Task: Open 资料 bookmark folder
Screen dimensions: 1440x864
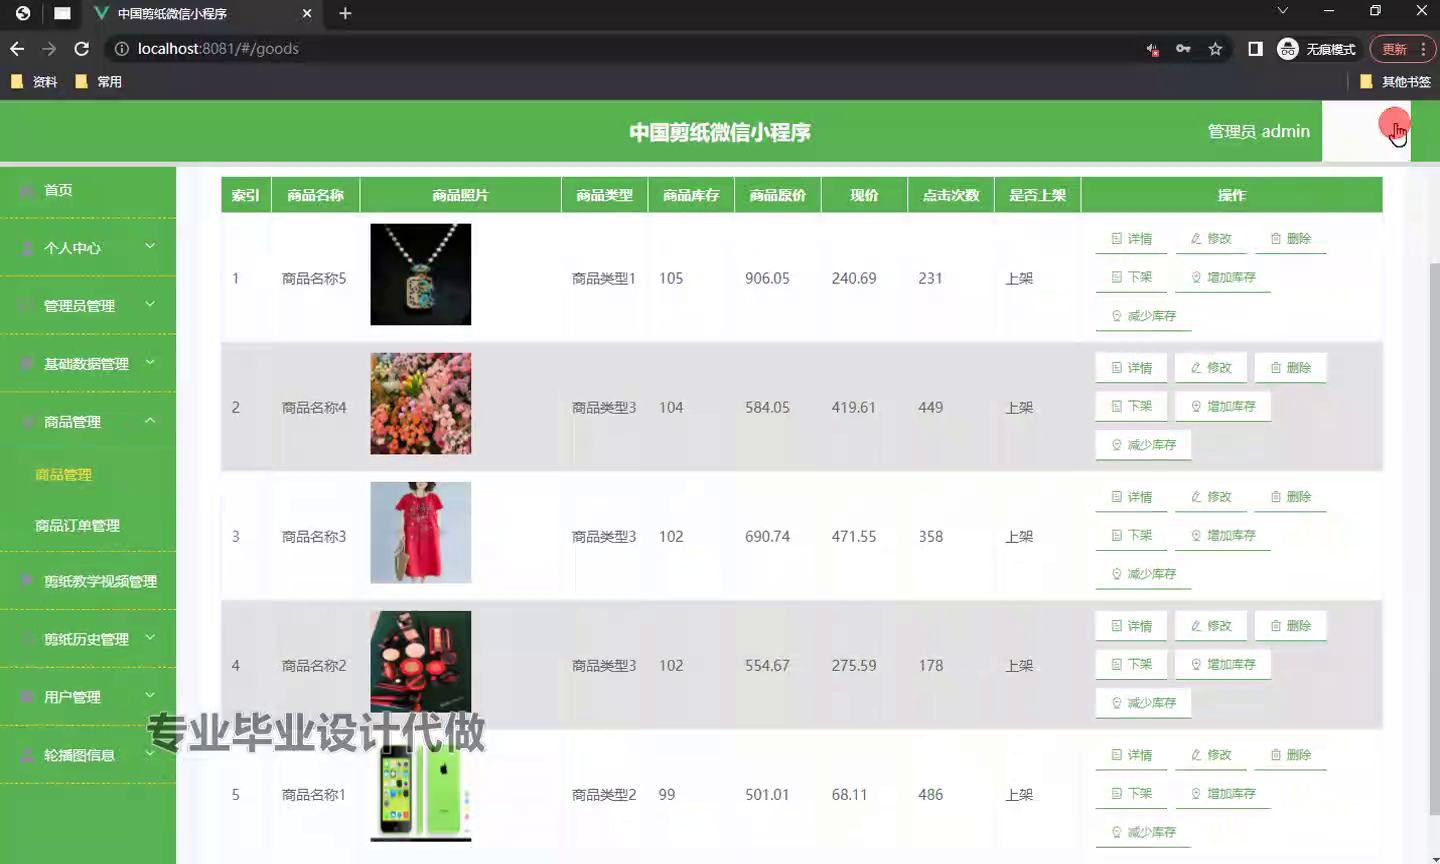Action: coord(34,82)
